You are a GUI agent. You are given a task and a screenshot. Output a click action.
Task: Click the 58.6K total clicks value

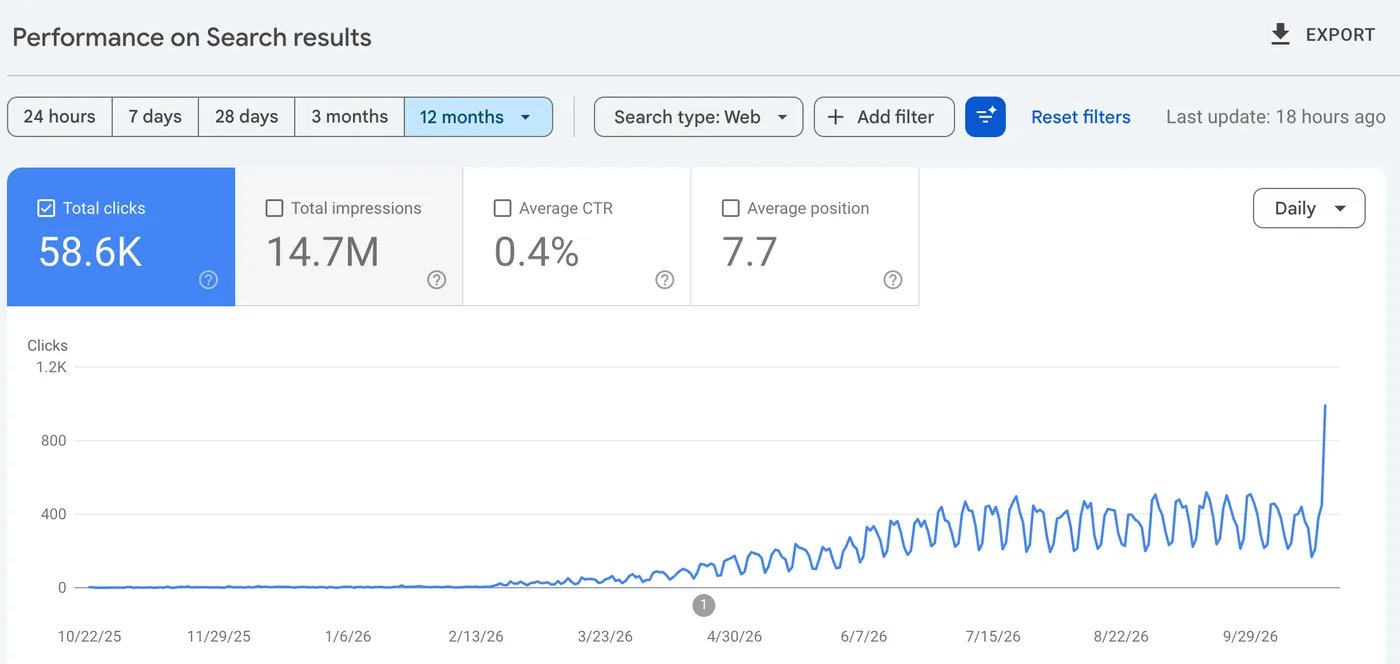pyautogui.click(x=90, y=252)
